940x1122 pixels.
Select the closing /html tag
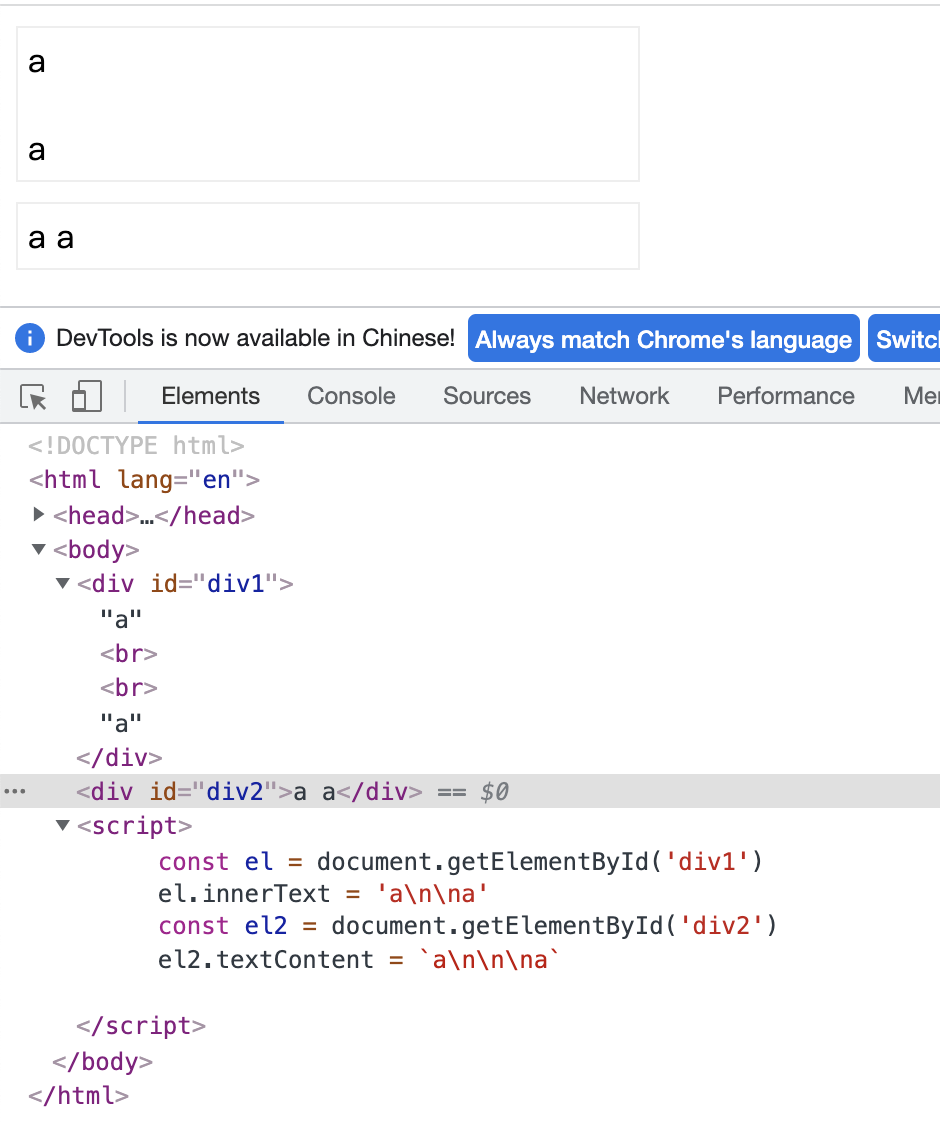click(79, 1095)
